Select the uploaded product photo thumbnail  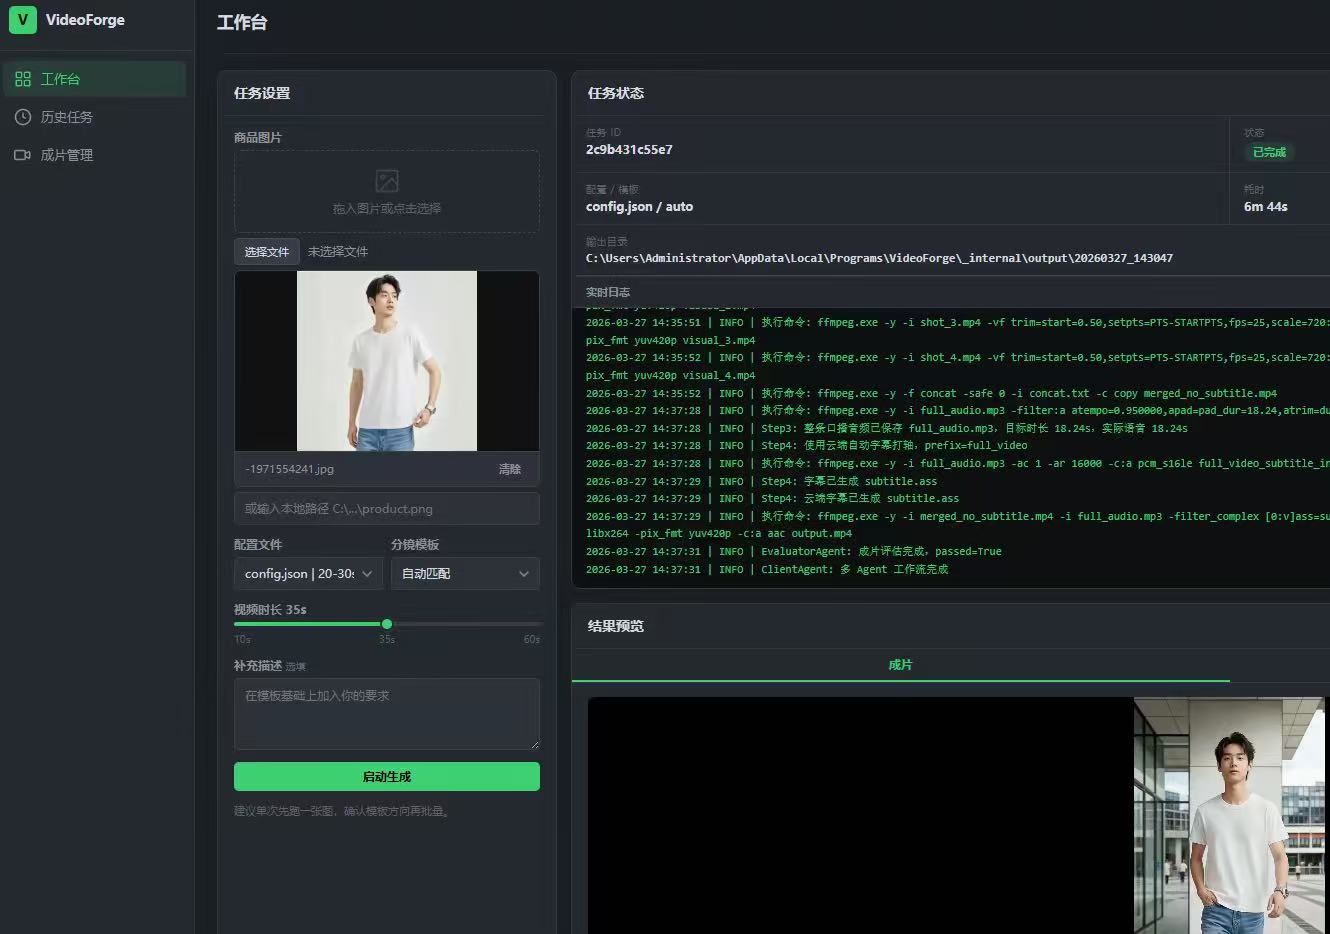386,361
